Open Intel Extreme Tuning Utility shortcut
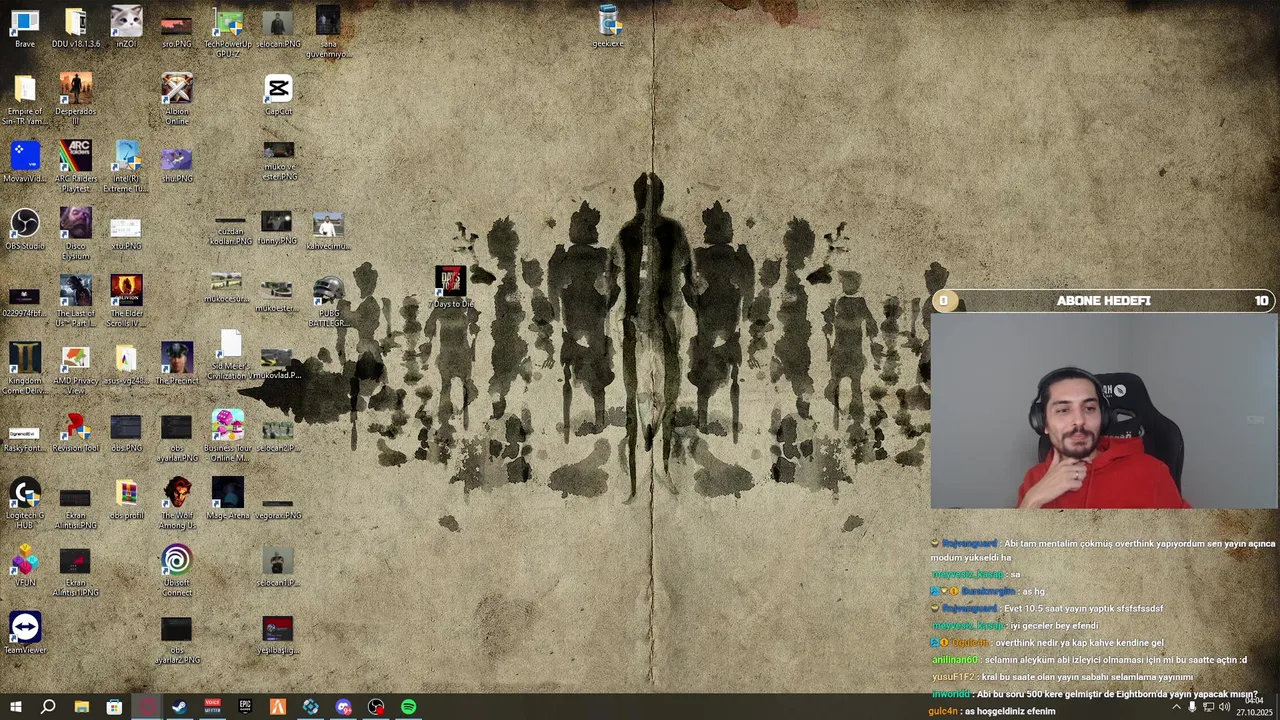 tap(126, 166)
